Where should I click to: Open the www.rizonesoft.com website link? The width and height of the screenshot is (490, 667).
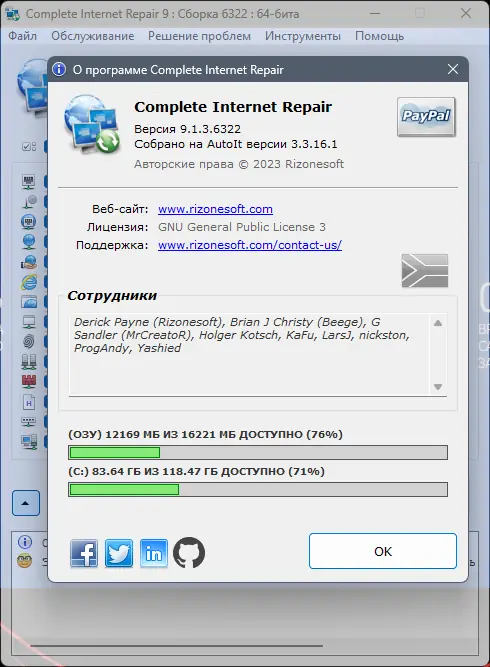pyautogui.click(x=215, y=209)
